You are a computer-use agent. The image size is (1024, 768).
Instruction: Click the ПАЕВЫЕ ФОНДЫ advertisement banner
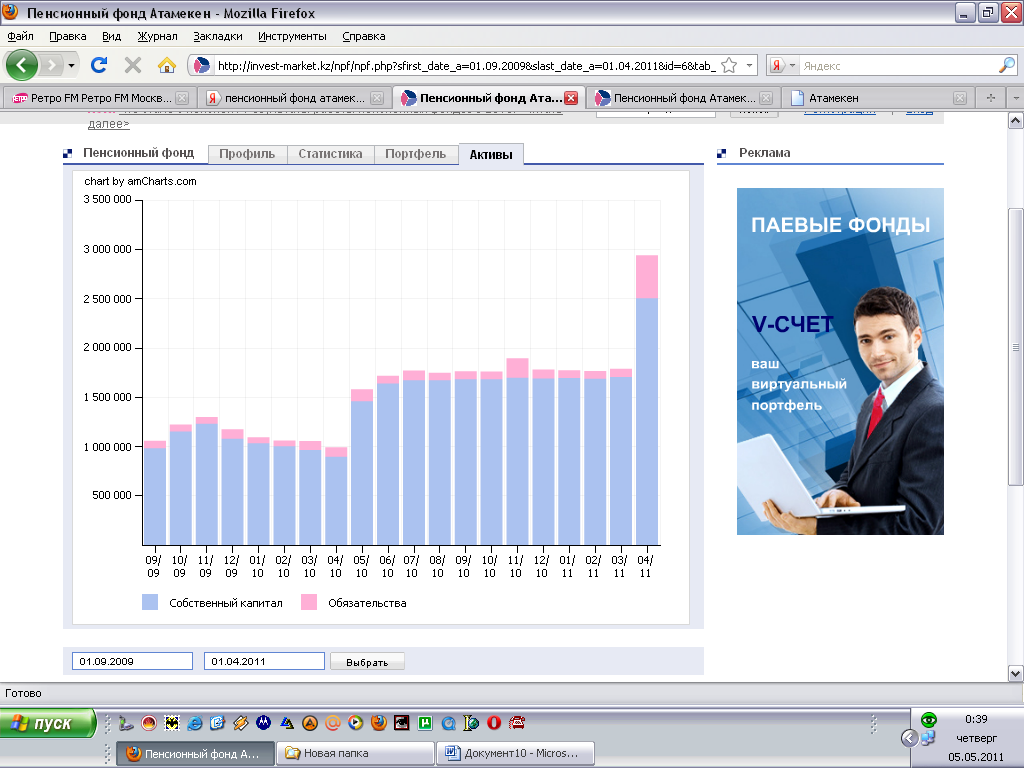[x=840, y=361]
